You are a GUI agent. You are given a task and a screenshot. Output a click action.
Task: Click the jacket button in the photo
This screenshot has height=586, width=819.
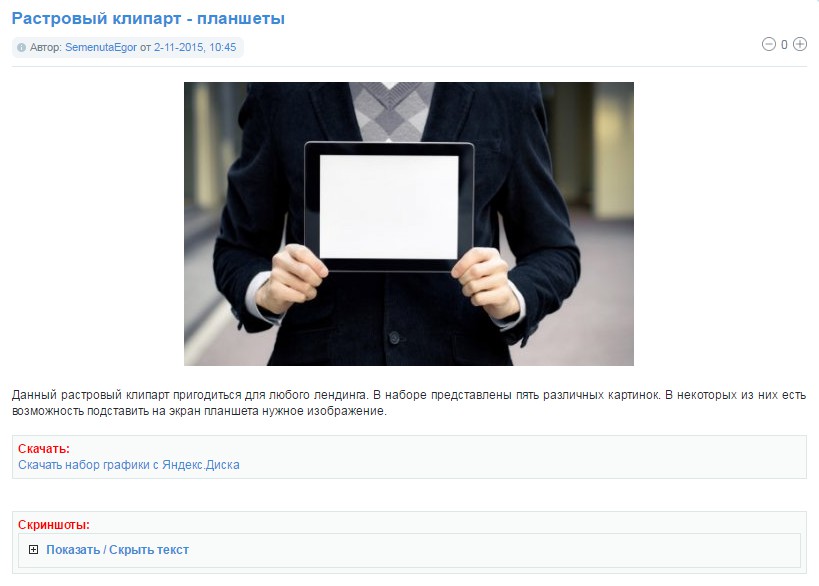coord(394,337)
